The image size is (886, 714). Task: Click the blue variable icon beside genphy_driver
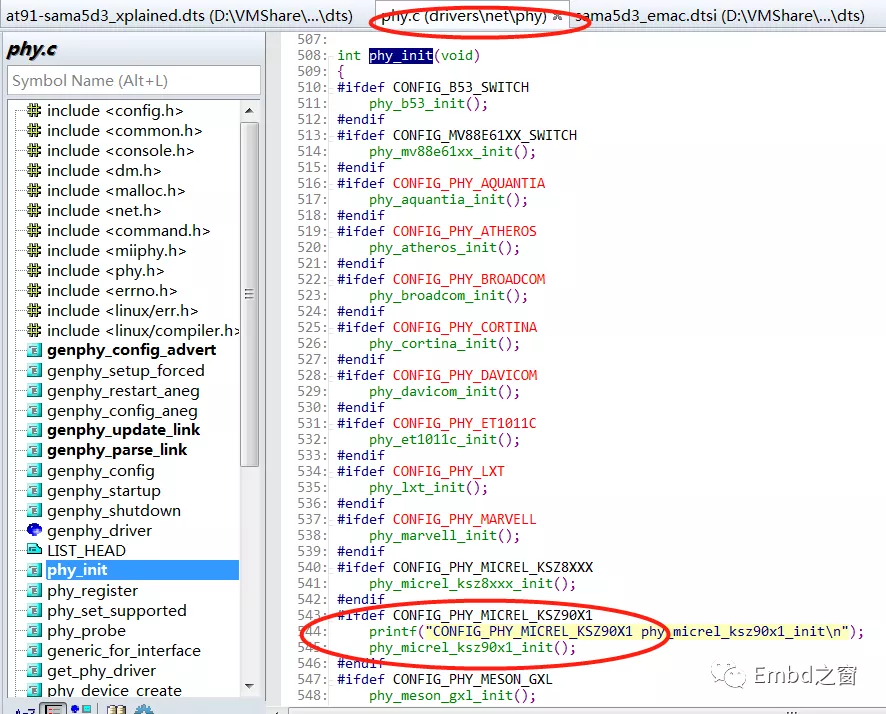pyautogui.click(x=34, y=530)
